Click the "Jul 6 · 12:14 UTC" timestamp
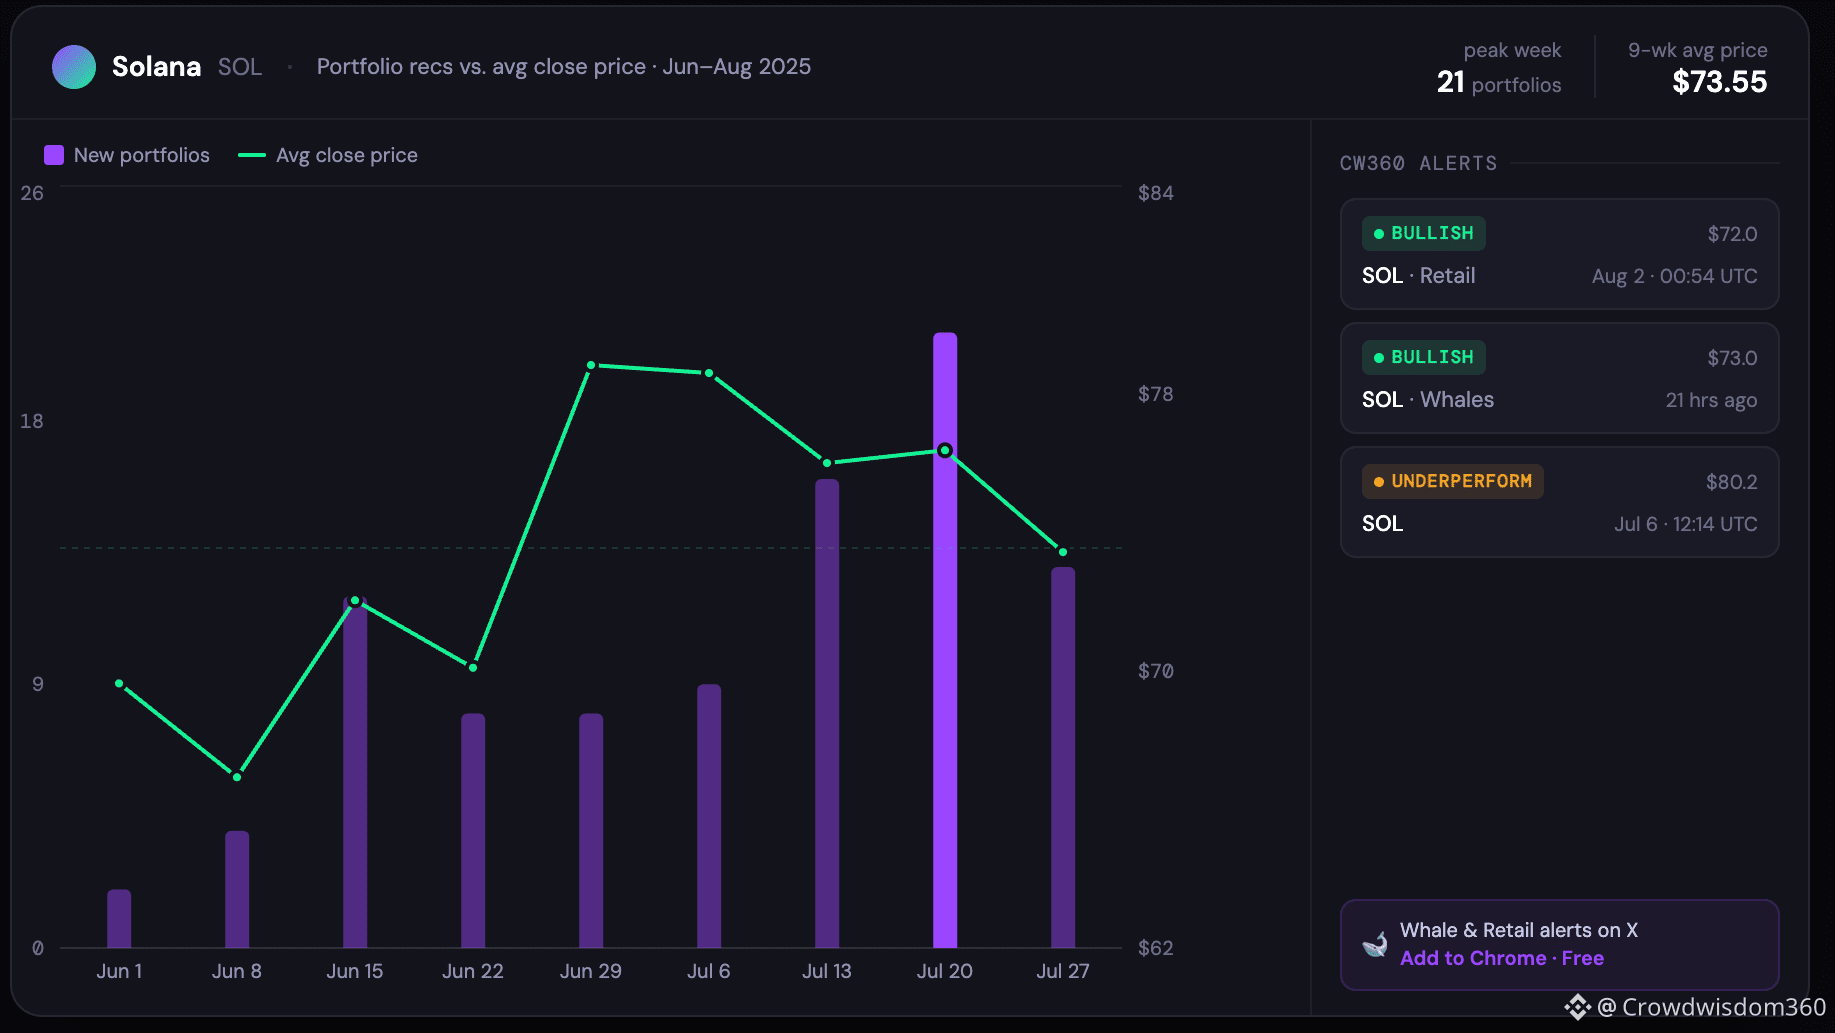Image resolution: width=1835 pixels, height=1033 pixels. tap(1686, 524)
